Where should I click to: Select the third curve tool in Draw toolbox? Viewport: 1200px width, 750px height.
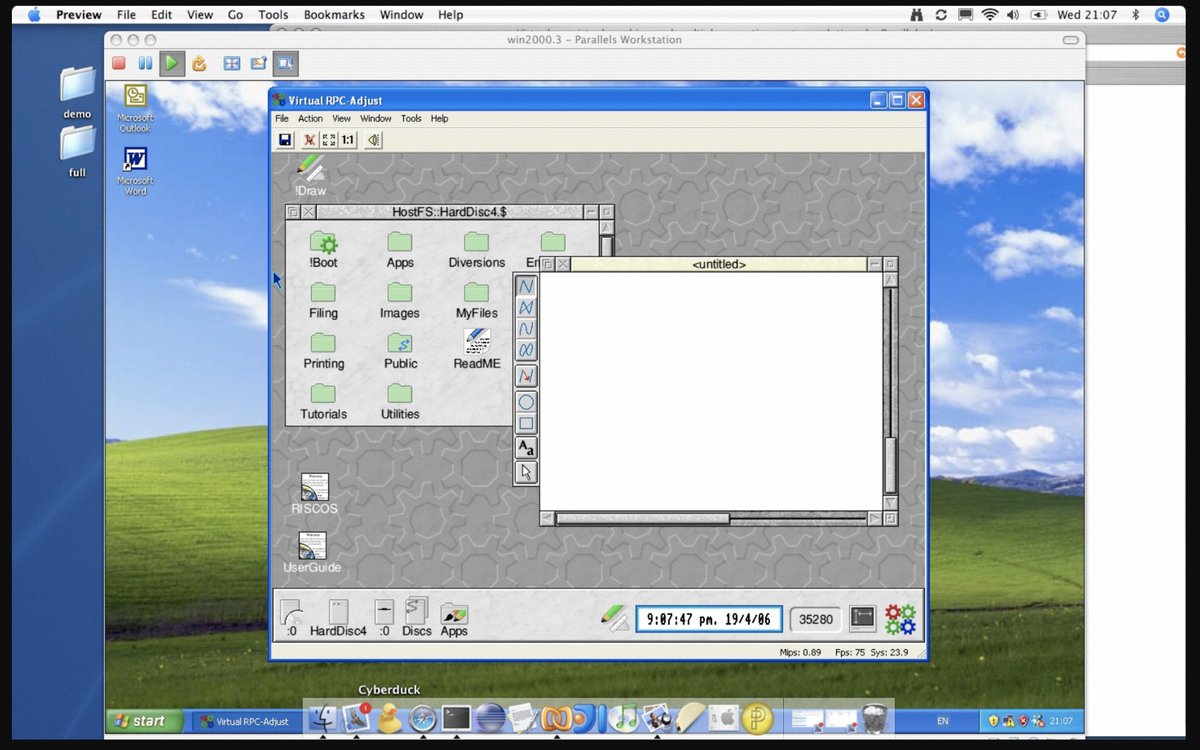526,328
